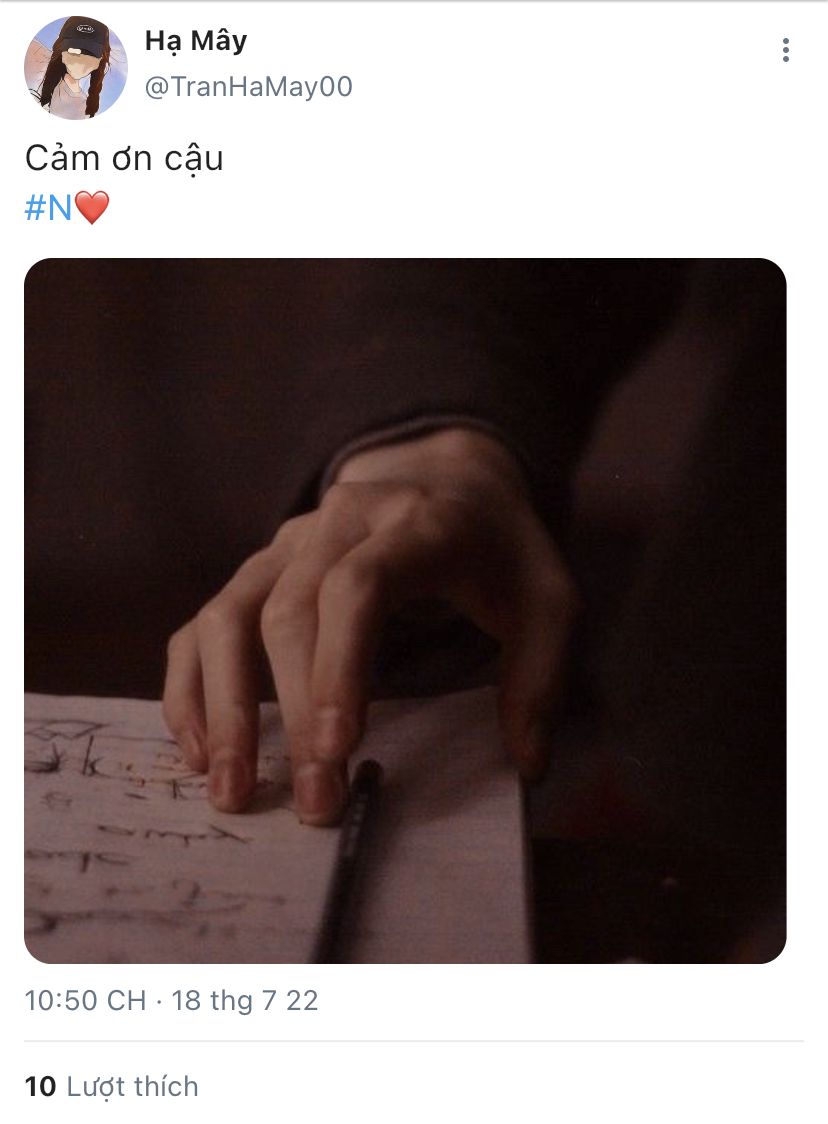
Task: Select the display name Hạ Mây
Action: click(196, 41)
